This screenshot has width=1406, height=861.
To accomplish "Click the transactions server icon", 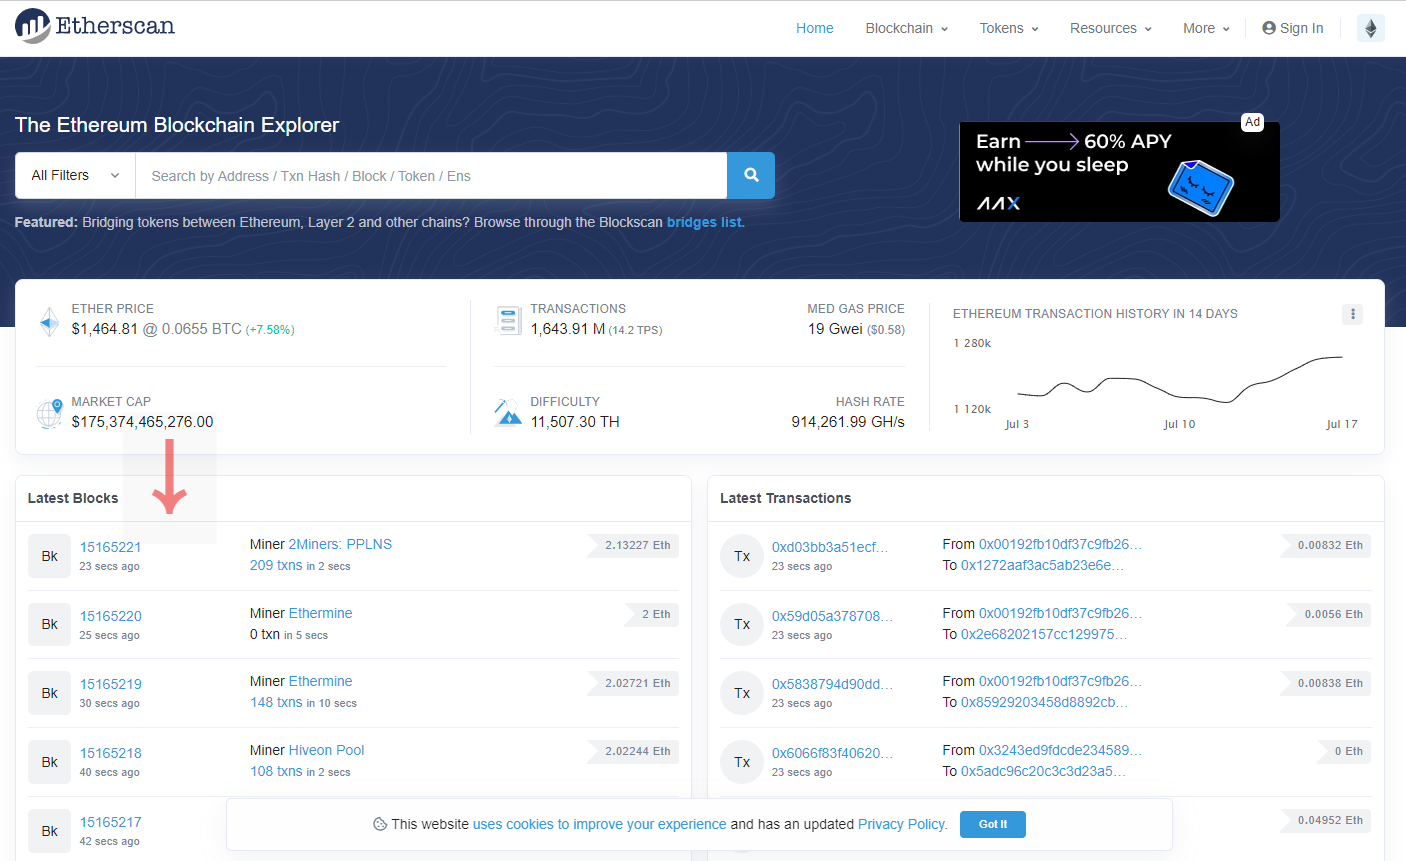I will [x=508, y=320].
